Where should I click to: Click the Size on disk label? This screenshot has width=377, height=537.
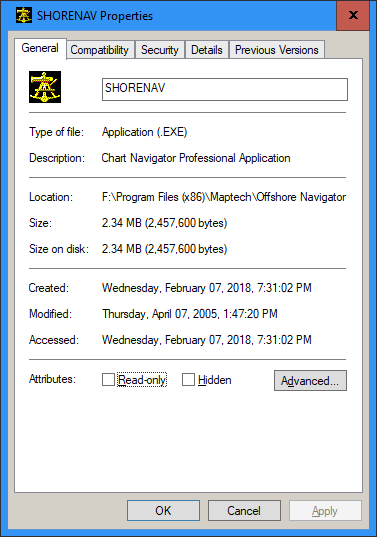point(59,249)
